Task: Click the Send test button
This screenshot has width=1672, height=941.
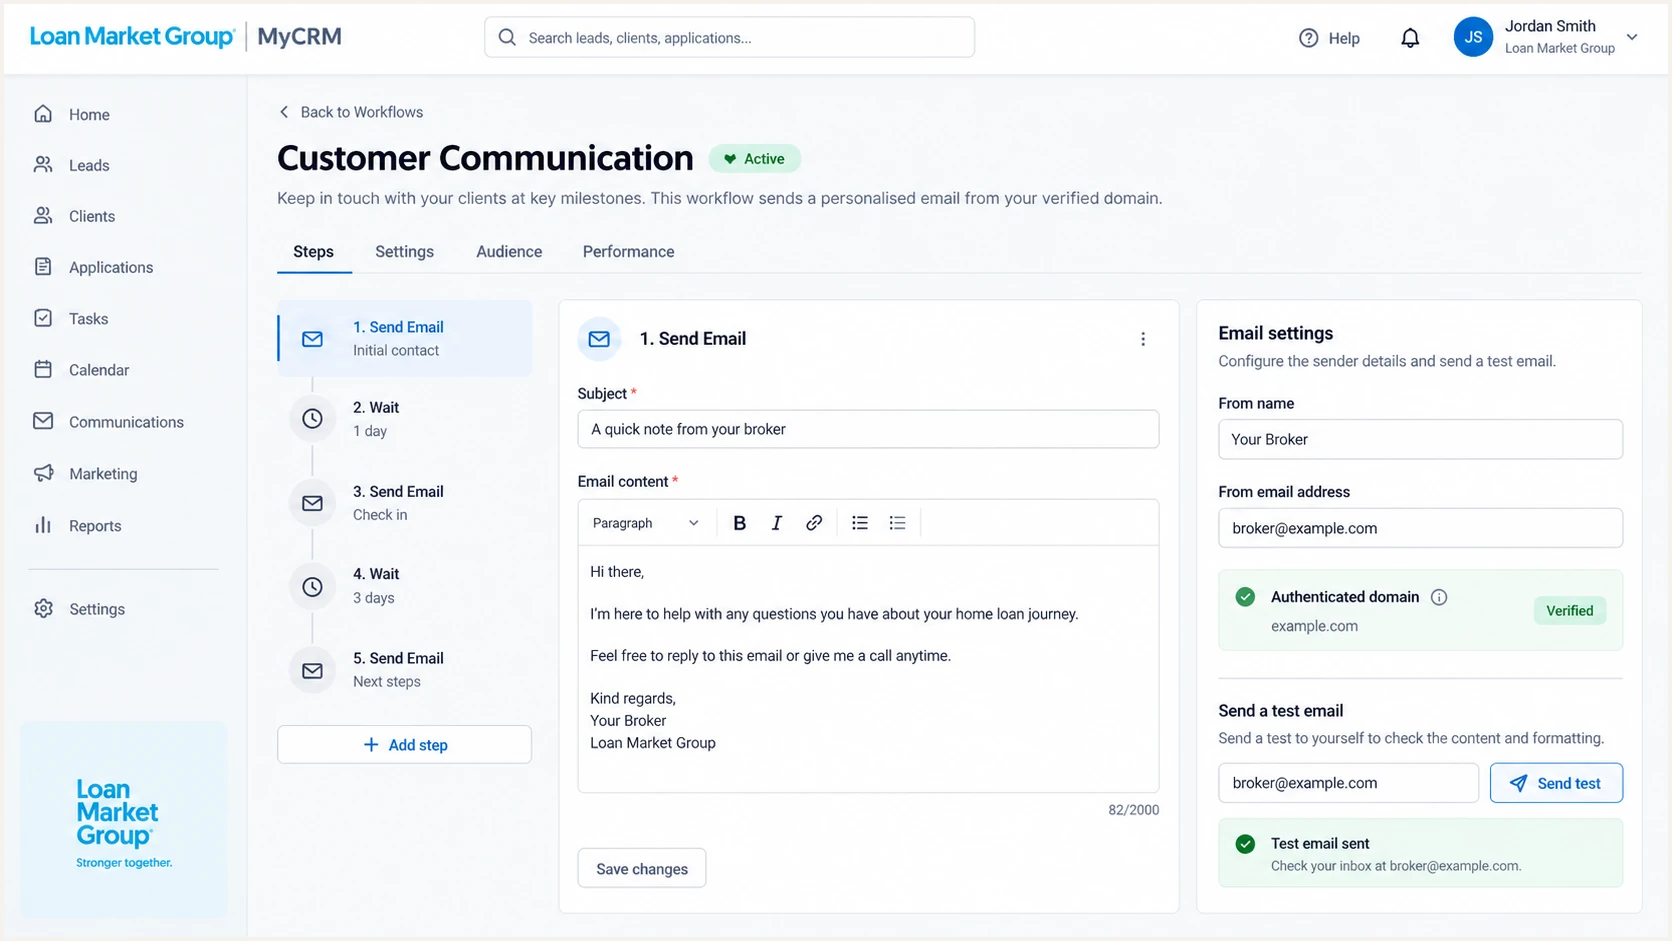Action: 1556,783
